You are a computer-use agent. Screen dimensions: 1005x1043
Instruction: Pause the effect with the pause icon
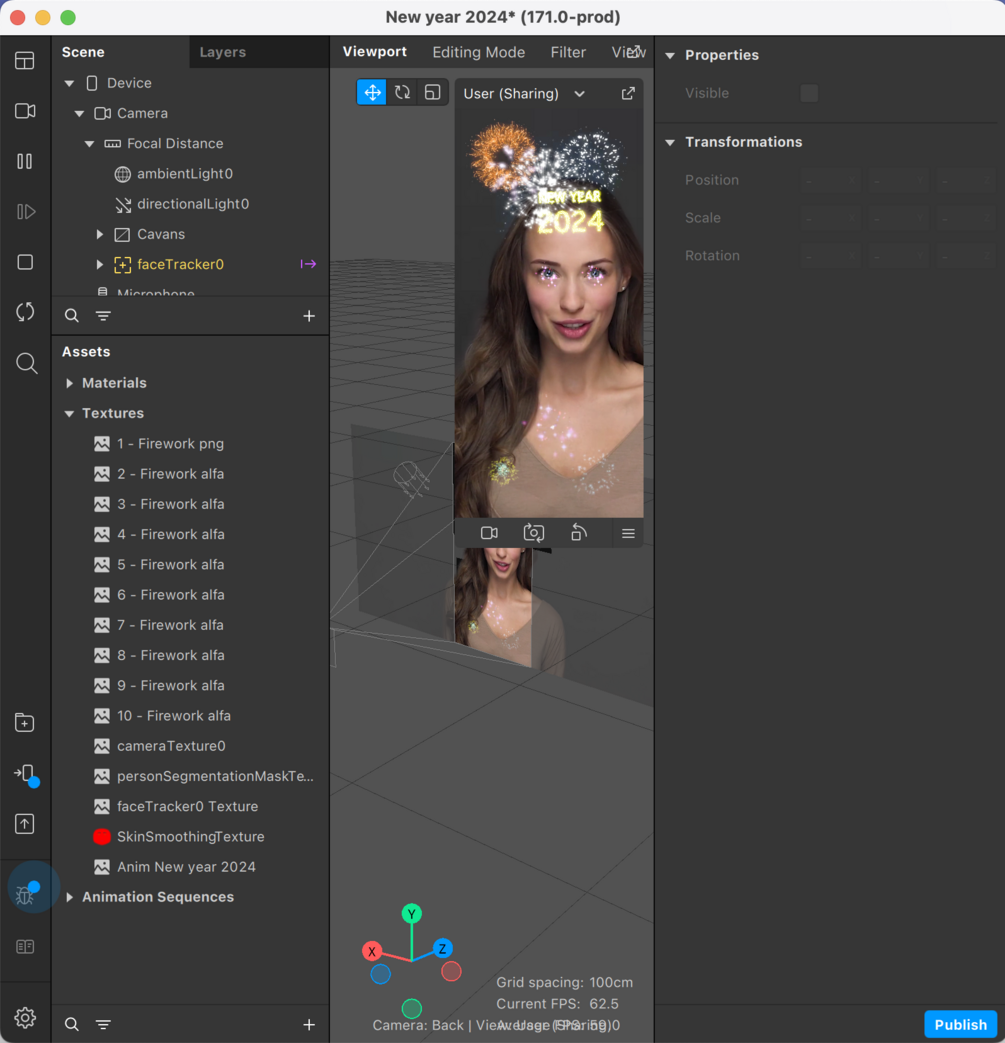pos(25,161)
